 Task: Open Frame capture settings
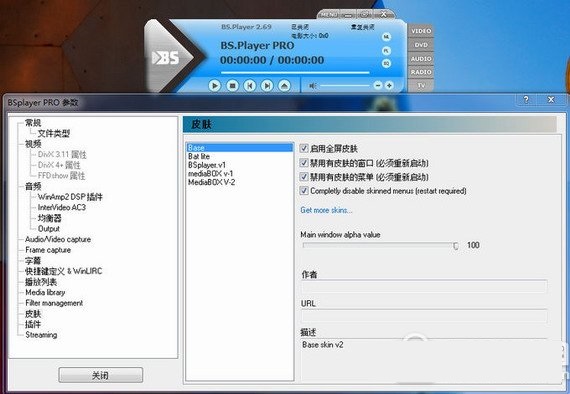(x=48, y=250)
